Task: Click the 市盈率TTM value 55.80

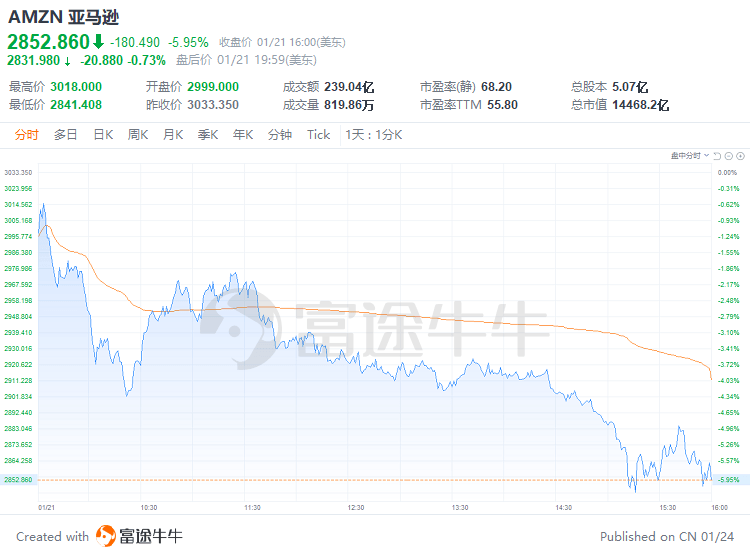Action: pos(503,105)
